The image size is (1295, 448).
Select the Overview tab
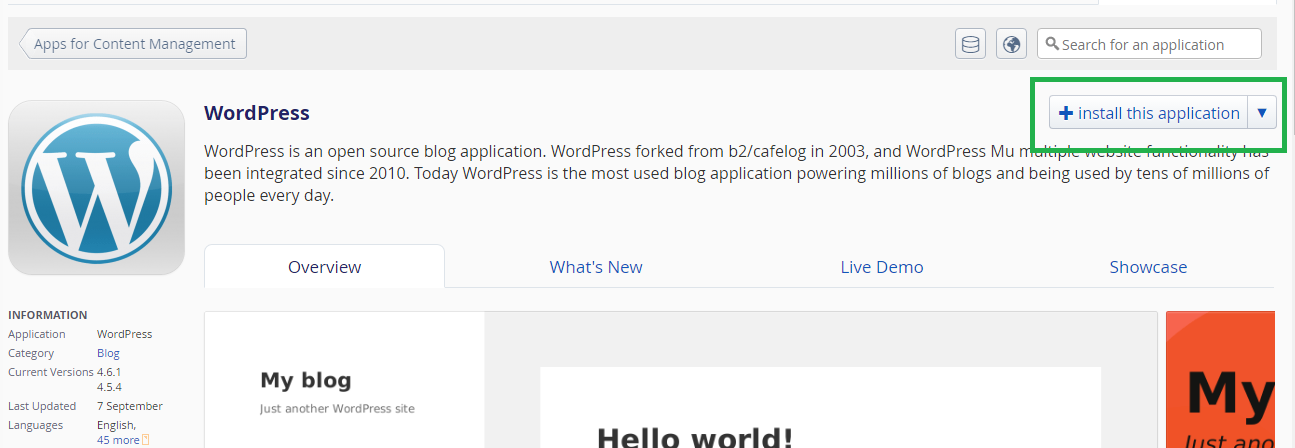pos(325,267)
